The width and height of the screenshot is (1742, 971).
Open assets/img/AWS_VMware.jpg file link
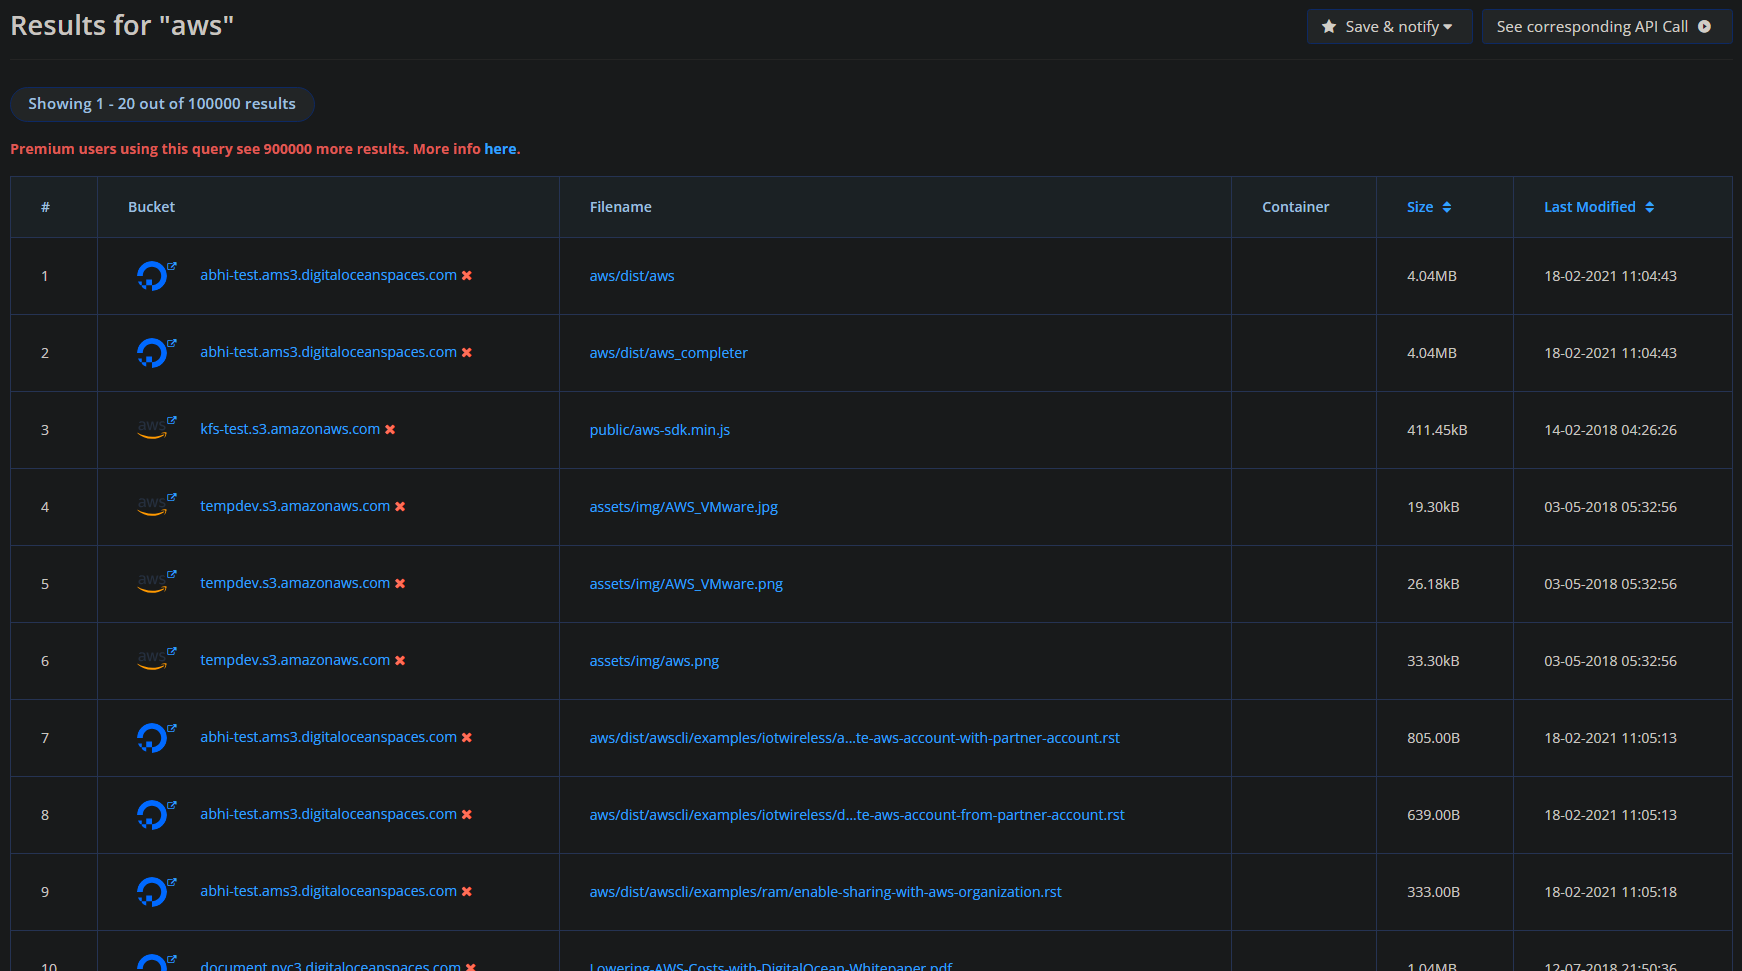click(683, 507)
